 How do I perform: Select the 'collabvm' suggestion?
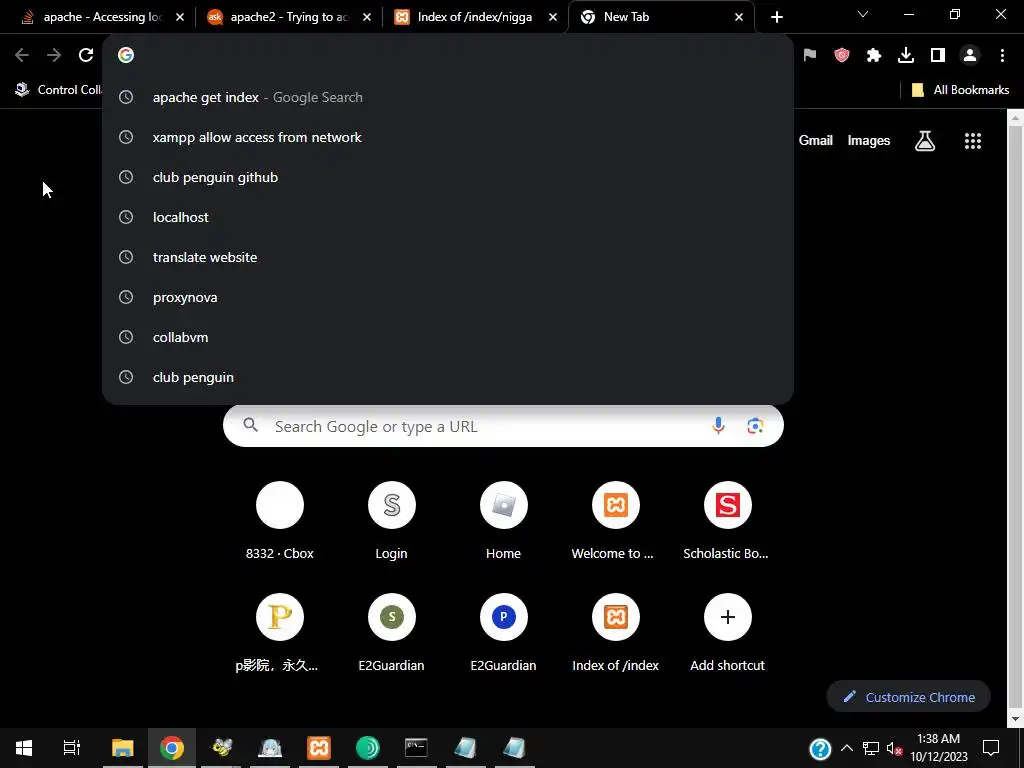point(448,337)
